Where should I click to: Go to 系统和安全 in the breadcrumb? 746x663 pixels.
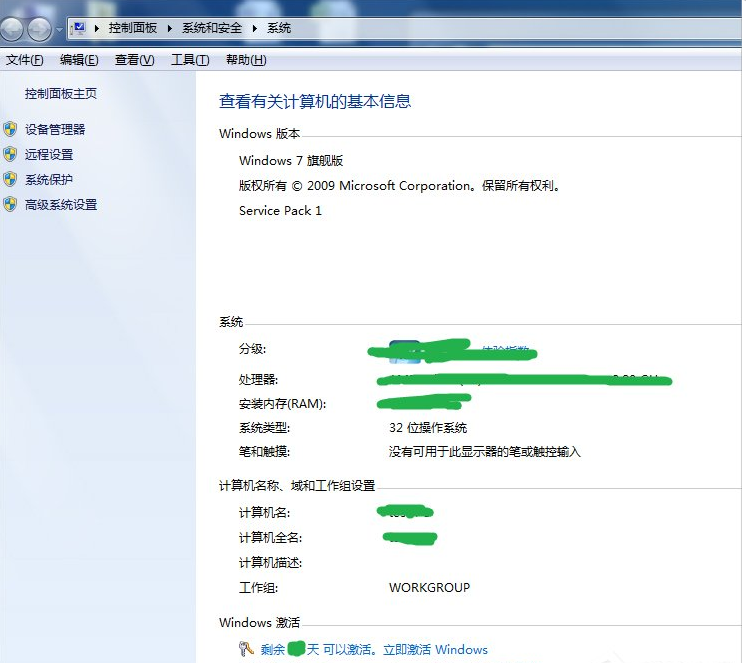212,28
